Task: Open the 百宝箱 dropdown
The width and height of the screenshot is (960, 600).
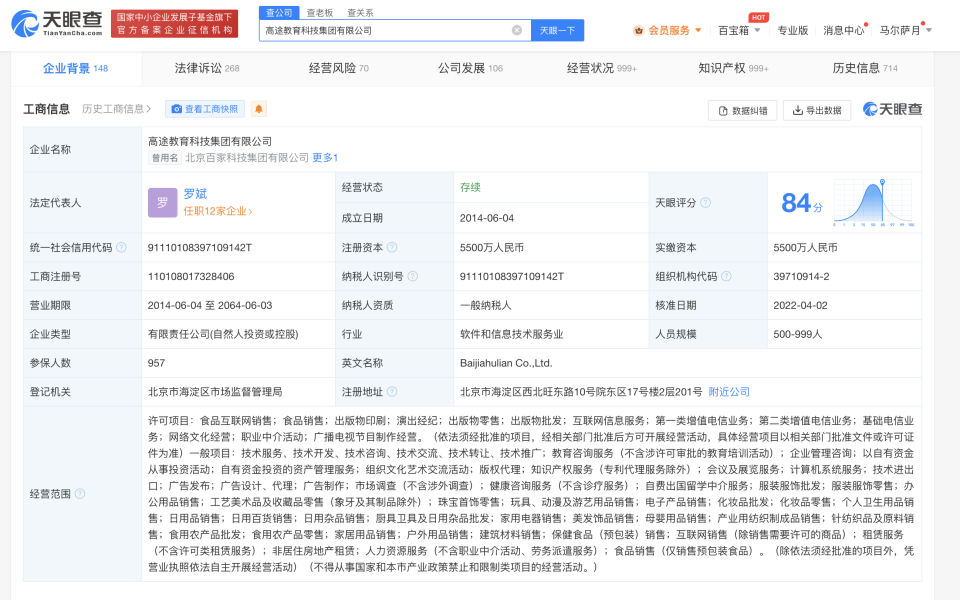Action: [x=739, y=30]
